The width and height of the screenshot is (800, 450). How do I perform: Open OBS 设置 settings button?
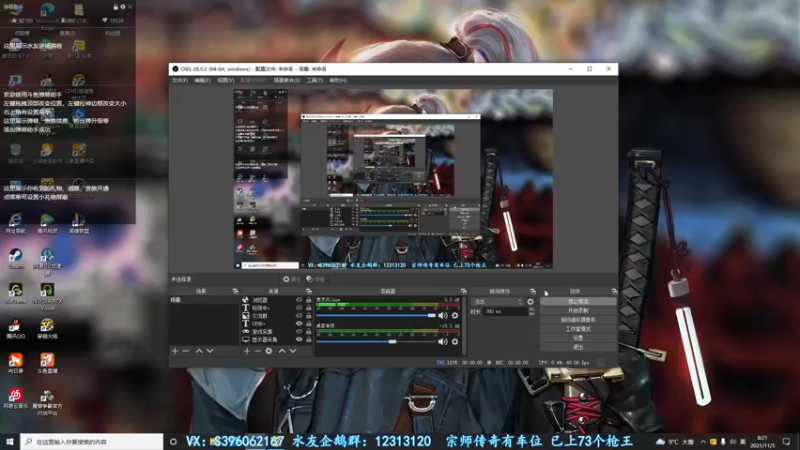(x=578, y=338)
